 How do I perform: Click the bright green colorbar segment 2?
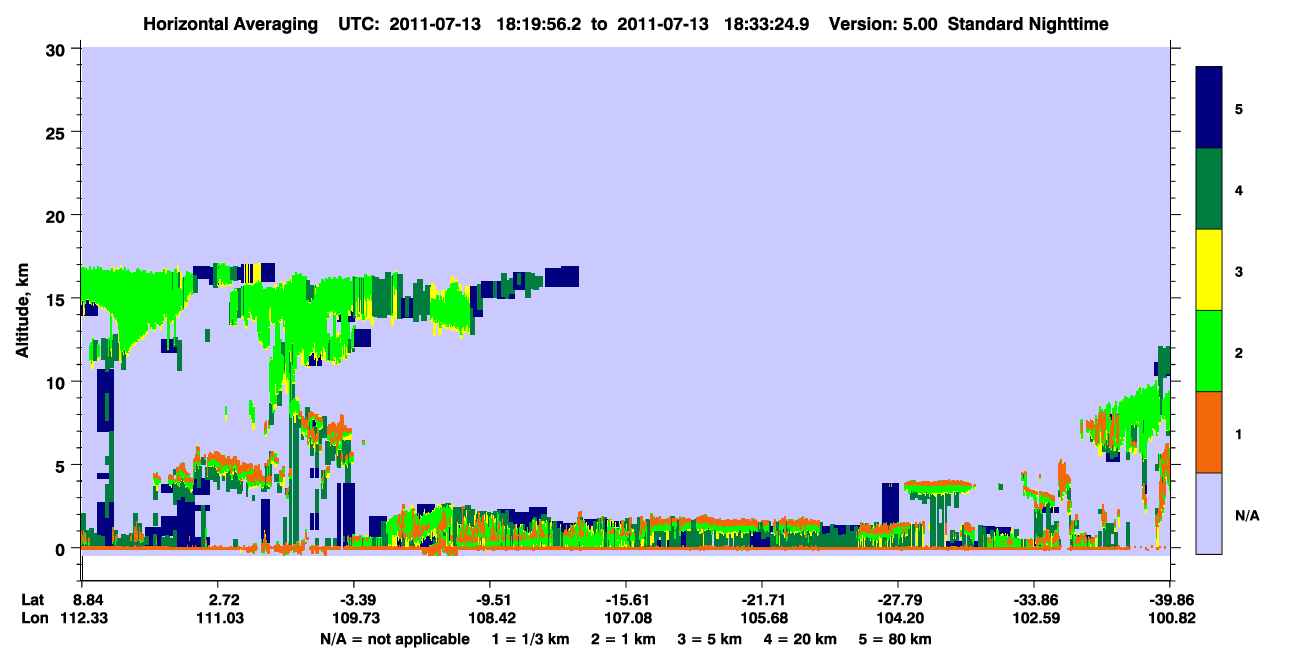coord(1209,351)
